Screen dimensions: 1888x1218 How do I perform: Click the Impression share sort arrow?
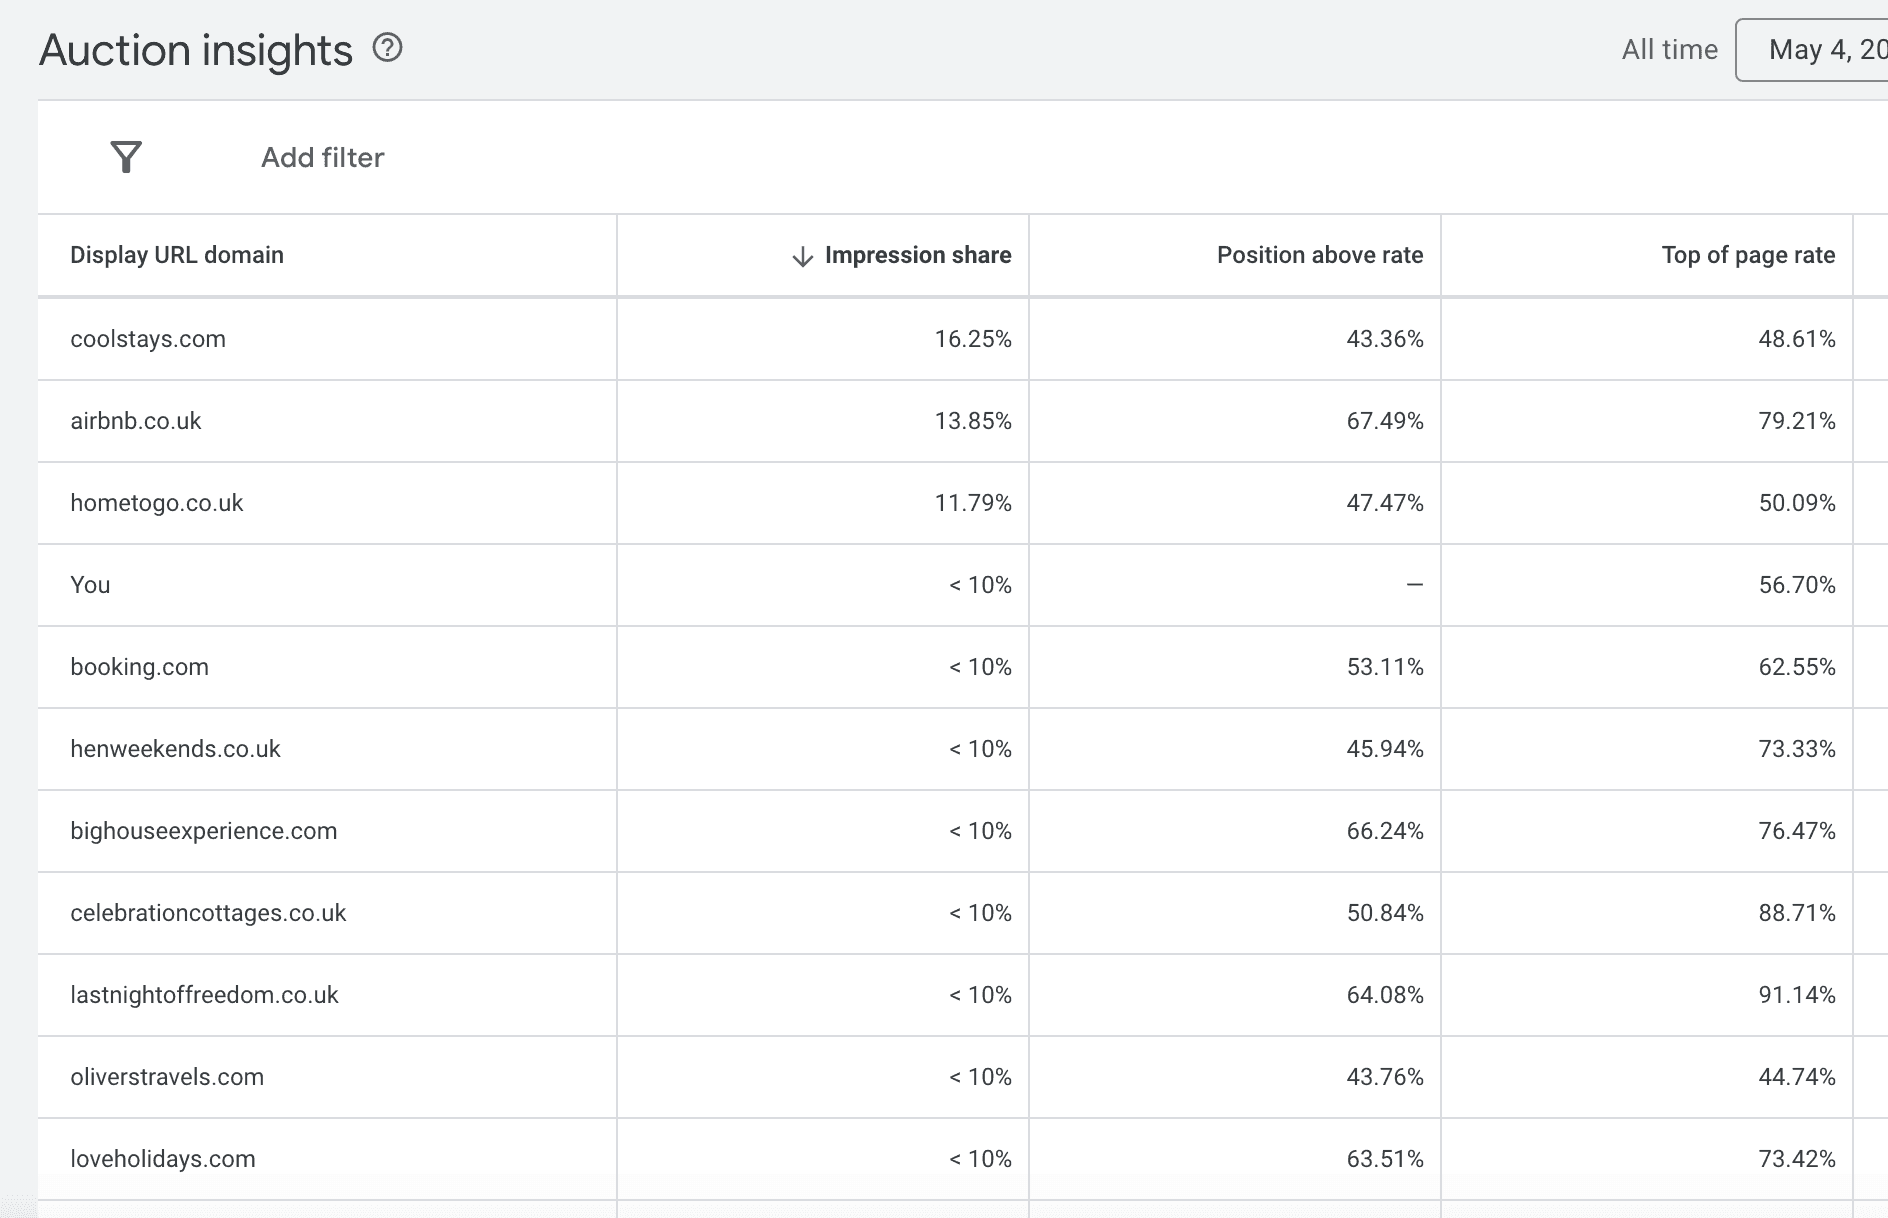click(x=800, y=255)
